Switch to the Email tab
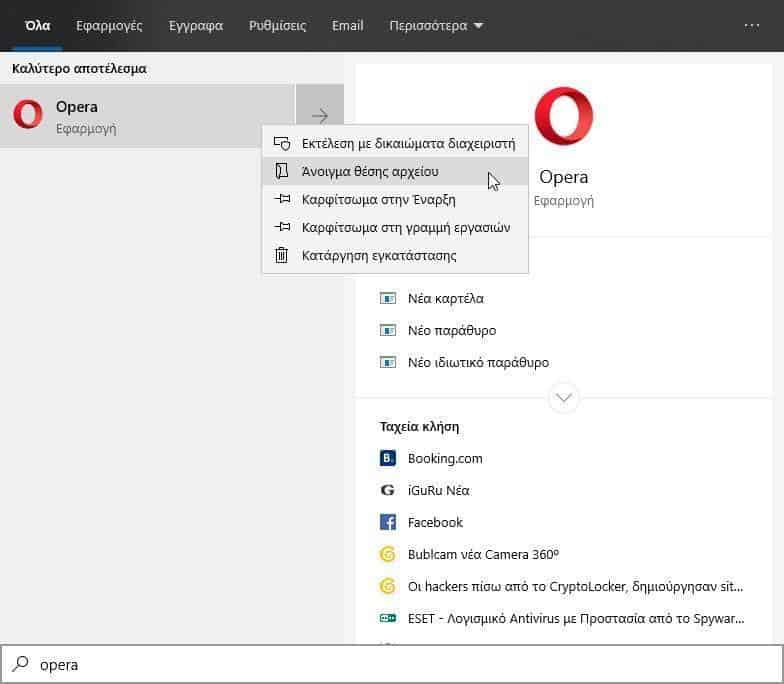This screenshot has width=784, height=684. [348, 26]
